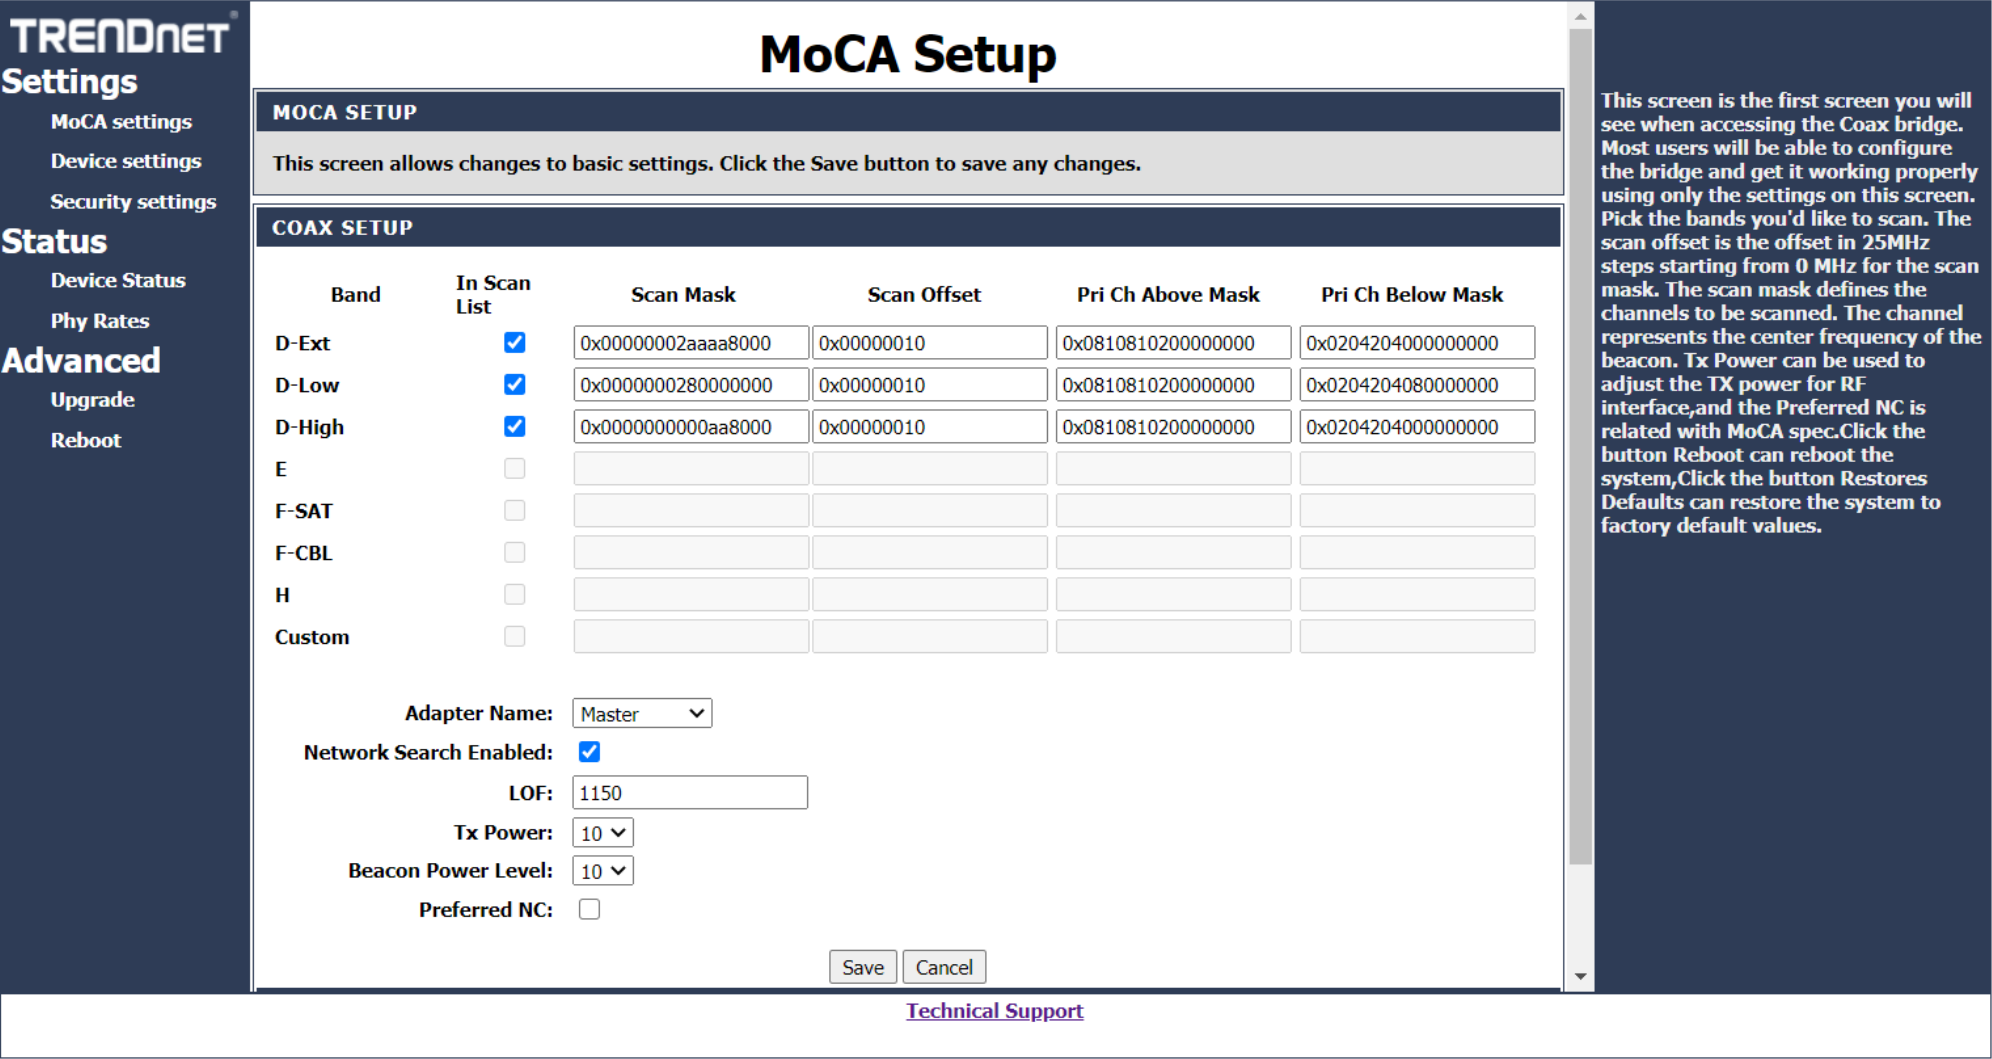The width and height of the screenshot is (1992, 1059).
Task: Open the Reboot page
Action: point(86,439)
